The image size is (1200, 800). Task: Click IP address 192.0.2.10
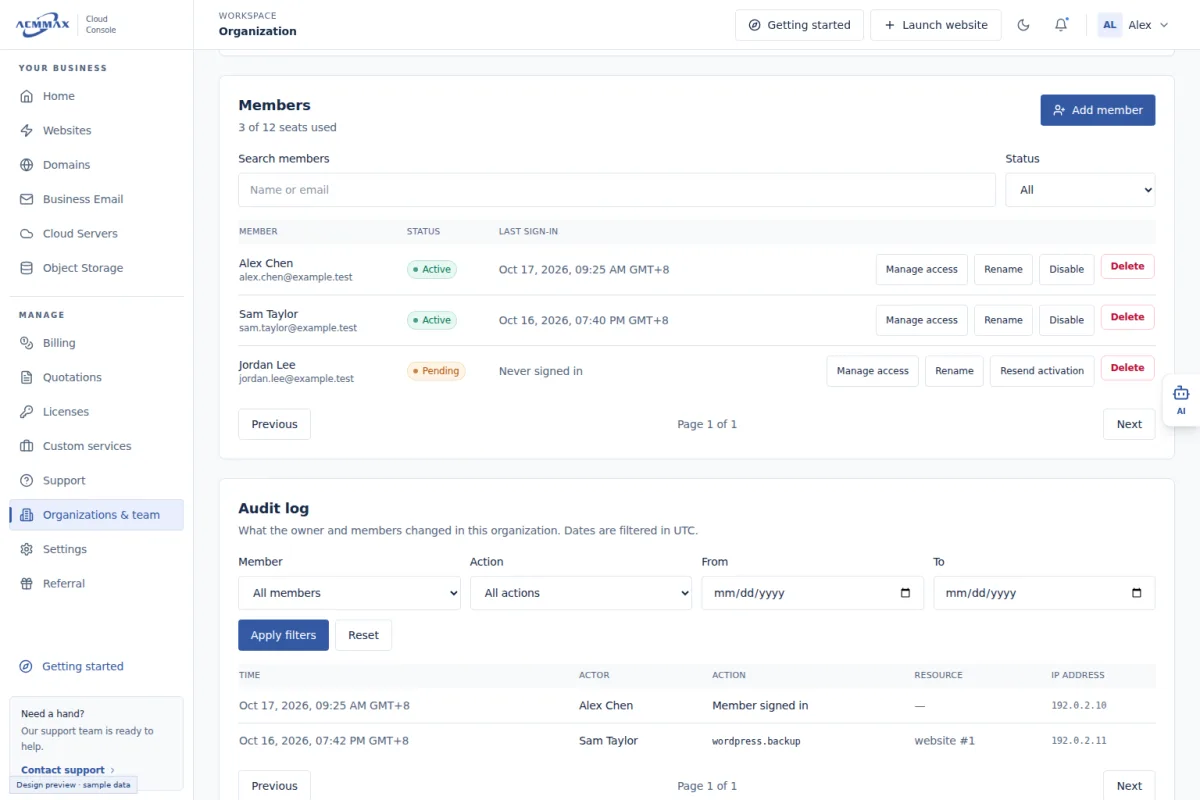click(x=1079, y=706)
